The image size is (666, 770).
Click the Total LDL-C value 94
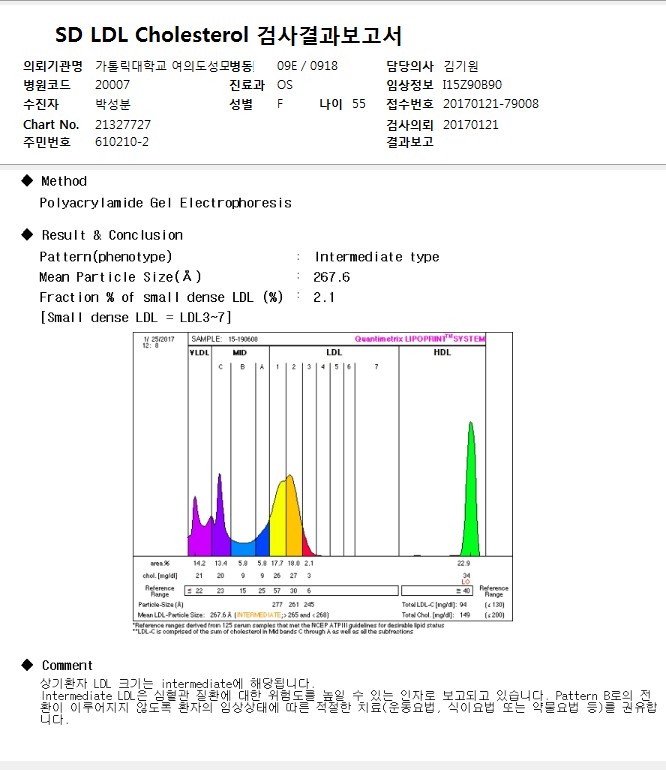pyautogui.click(x=463, y=605)
